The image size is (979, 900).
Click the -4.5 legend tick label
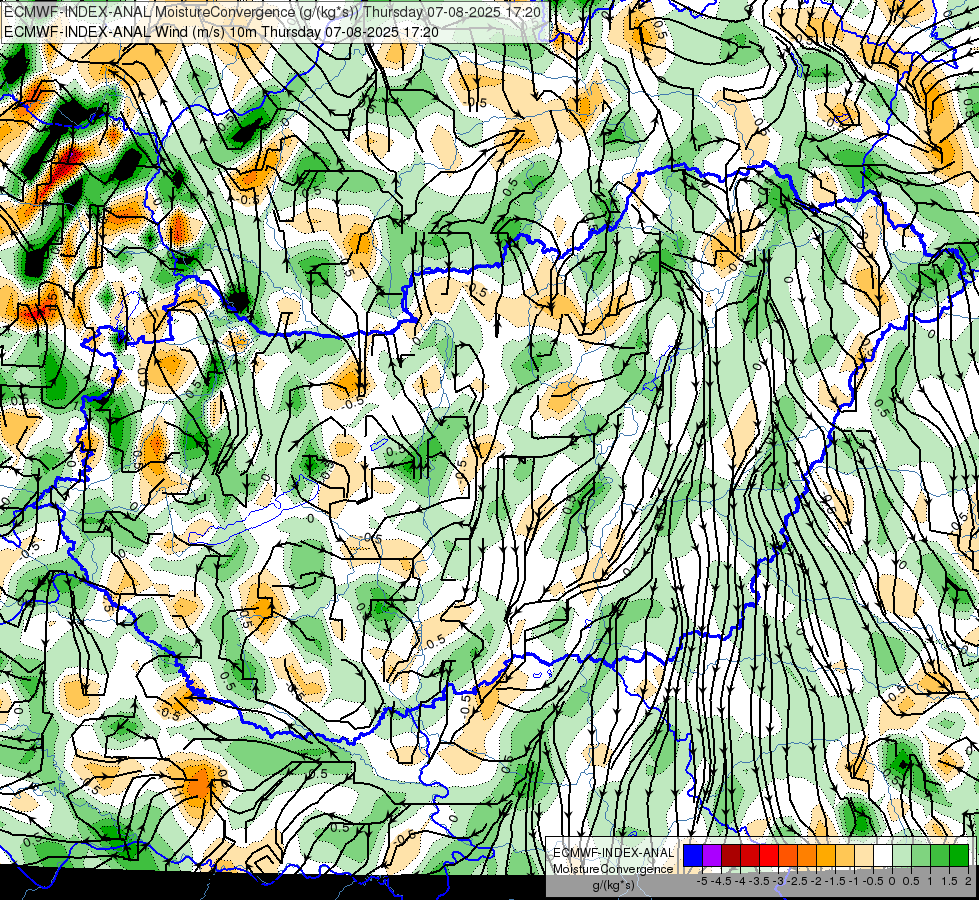(x=721, y=881)
